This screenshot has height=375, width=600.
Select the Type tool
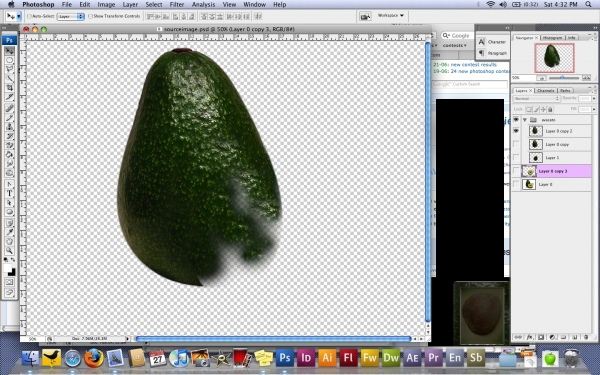[x=10, y=194]
